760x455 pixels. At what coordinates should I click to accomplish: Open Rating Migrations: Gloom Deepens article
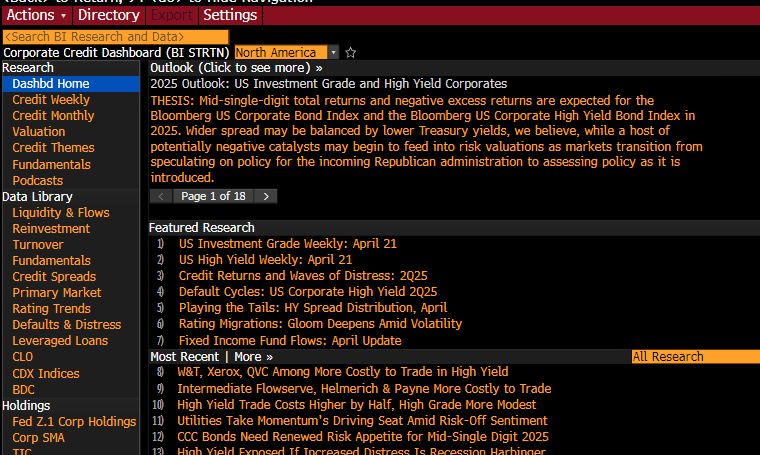320,324
